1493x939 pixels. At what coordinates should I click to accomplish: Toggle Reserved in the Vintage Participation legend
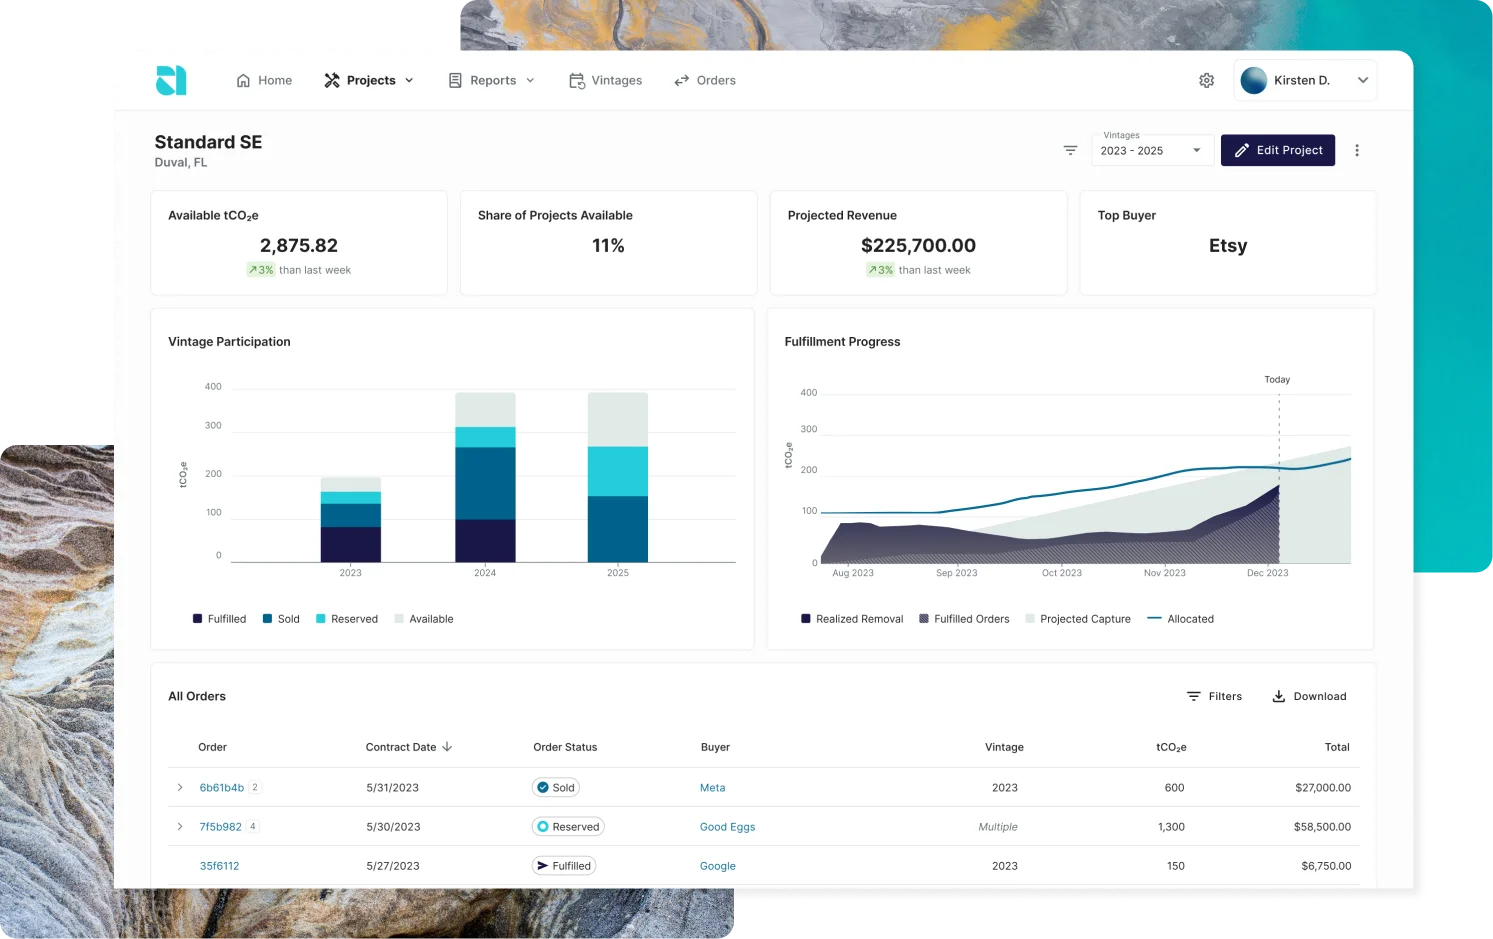click(x=347, y=618)
